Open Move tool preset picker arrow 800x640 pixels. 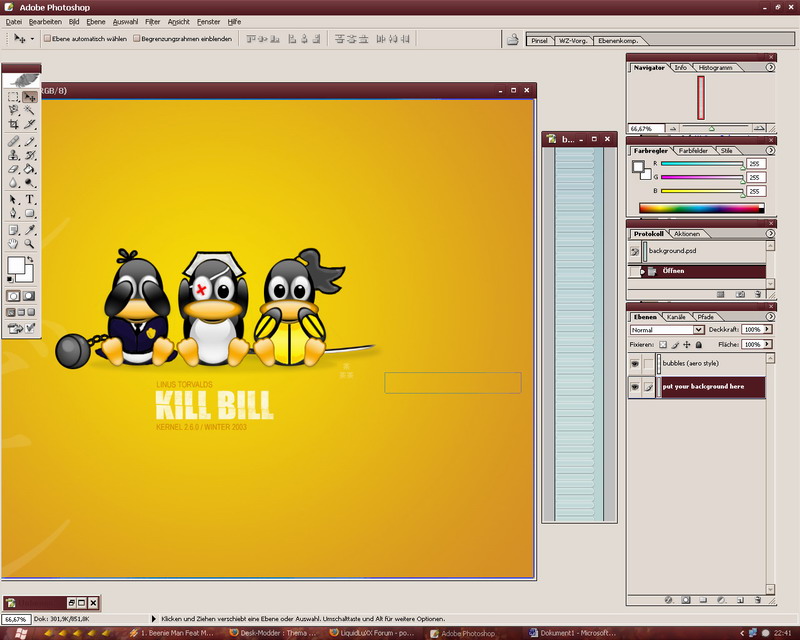(x=32, y=39)
